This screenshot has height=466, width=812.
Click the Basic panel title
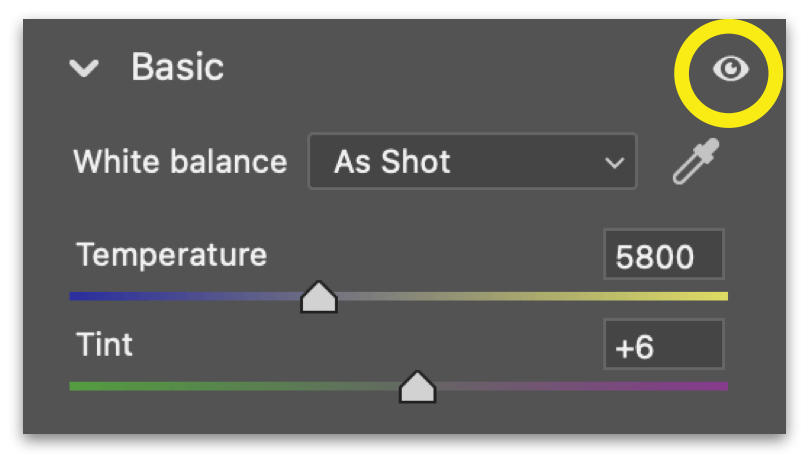pos(177,68)
